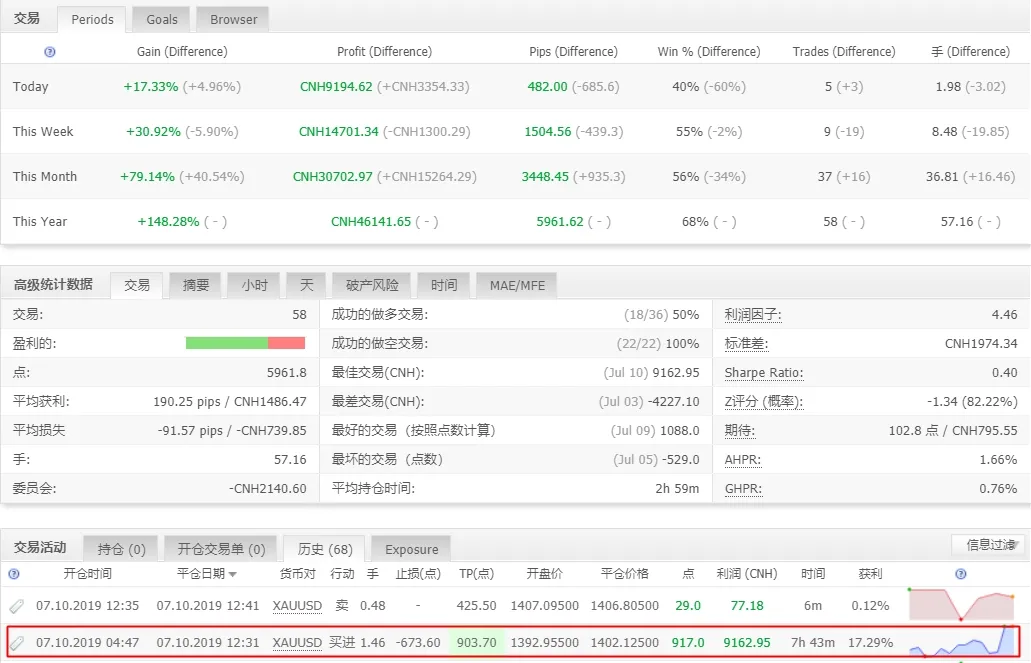Open the help icon left of 开仓时间 header
The width and height of the screenshot is (1031, 663).
(x=13, y=574)
